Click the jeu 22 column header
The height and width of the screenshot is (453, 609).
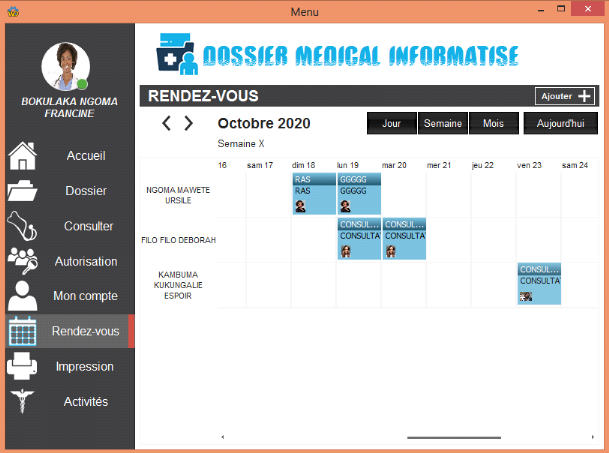coord(482,165)
